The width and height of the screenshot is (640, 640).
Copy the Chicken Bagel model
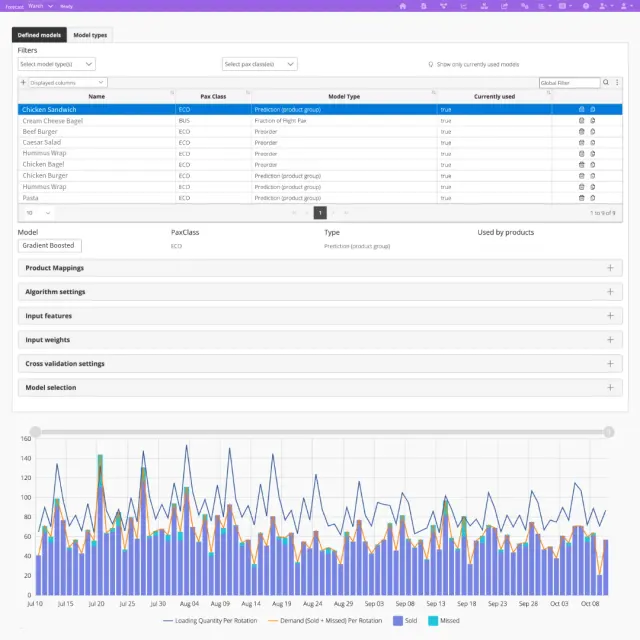point(593,164)
